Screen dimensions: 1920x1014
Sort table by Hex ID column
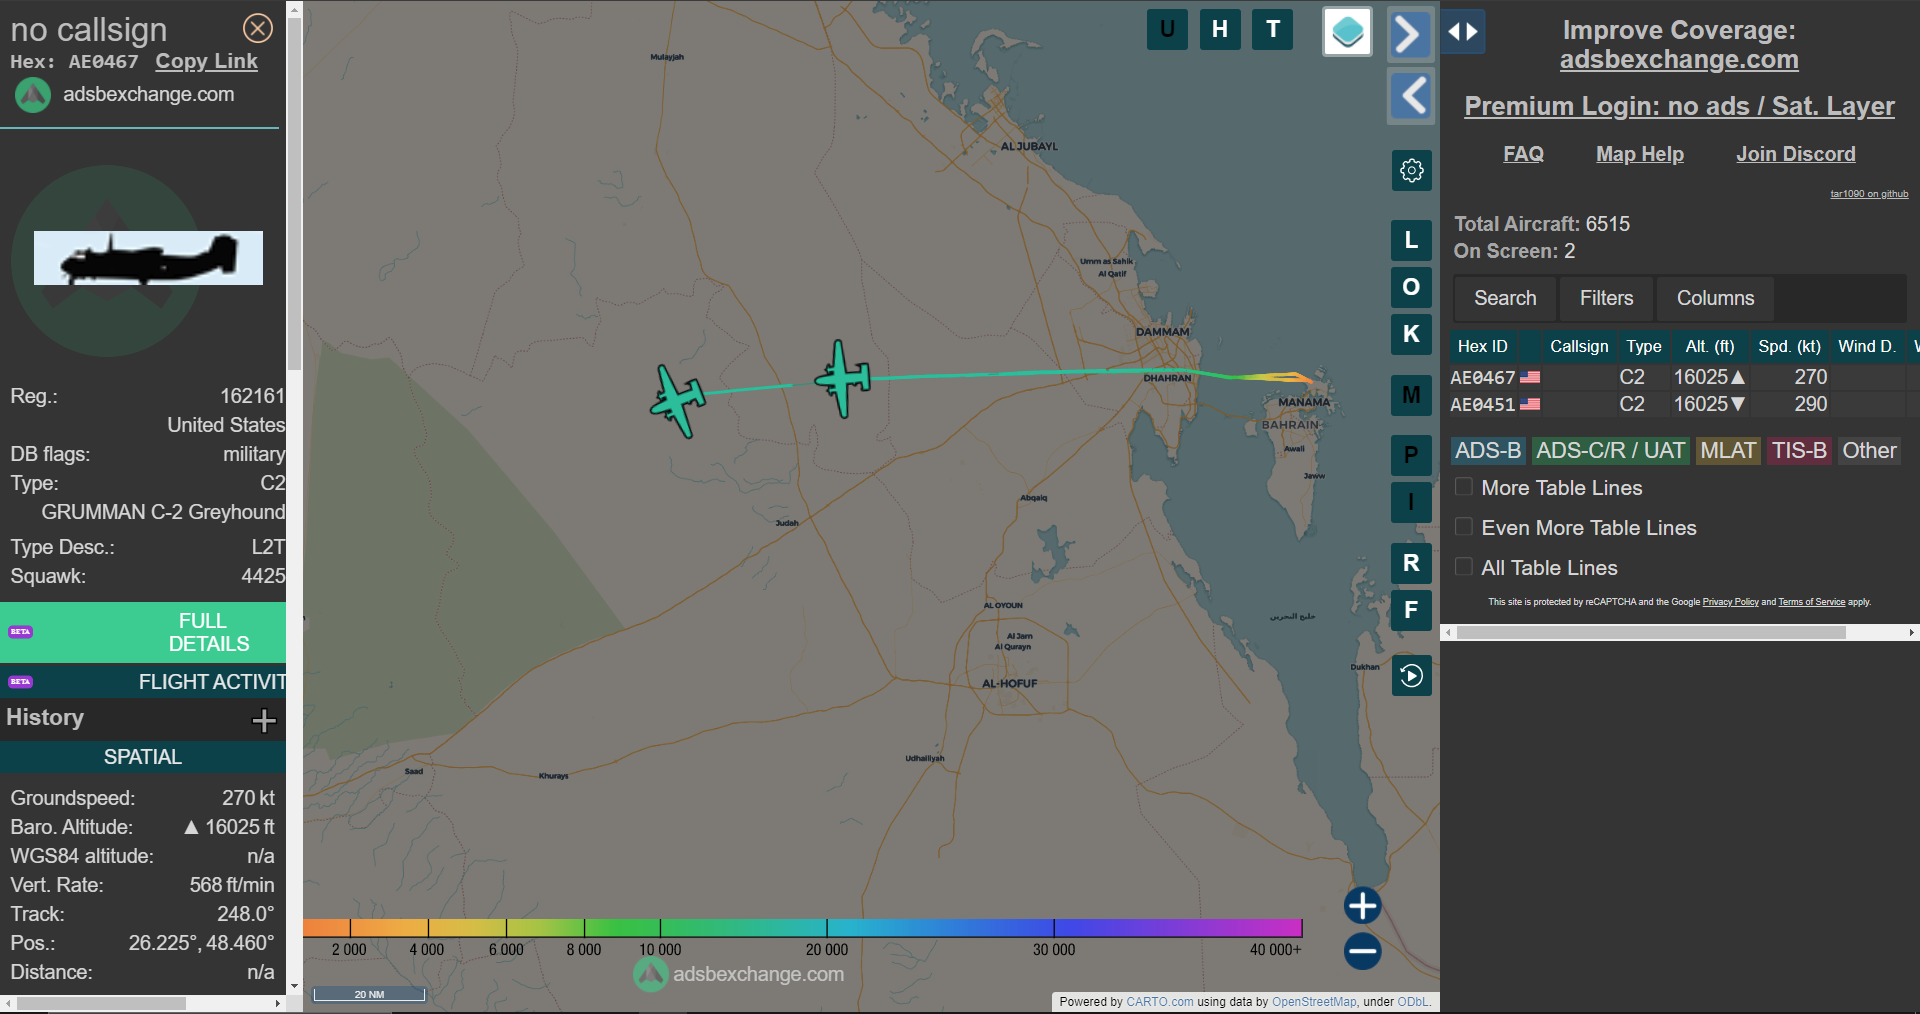tap(1483, 346)
